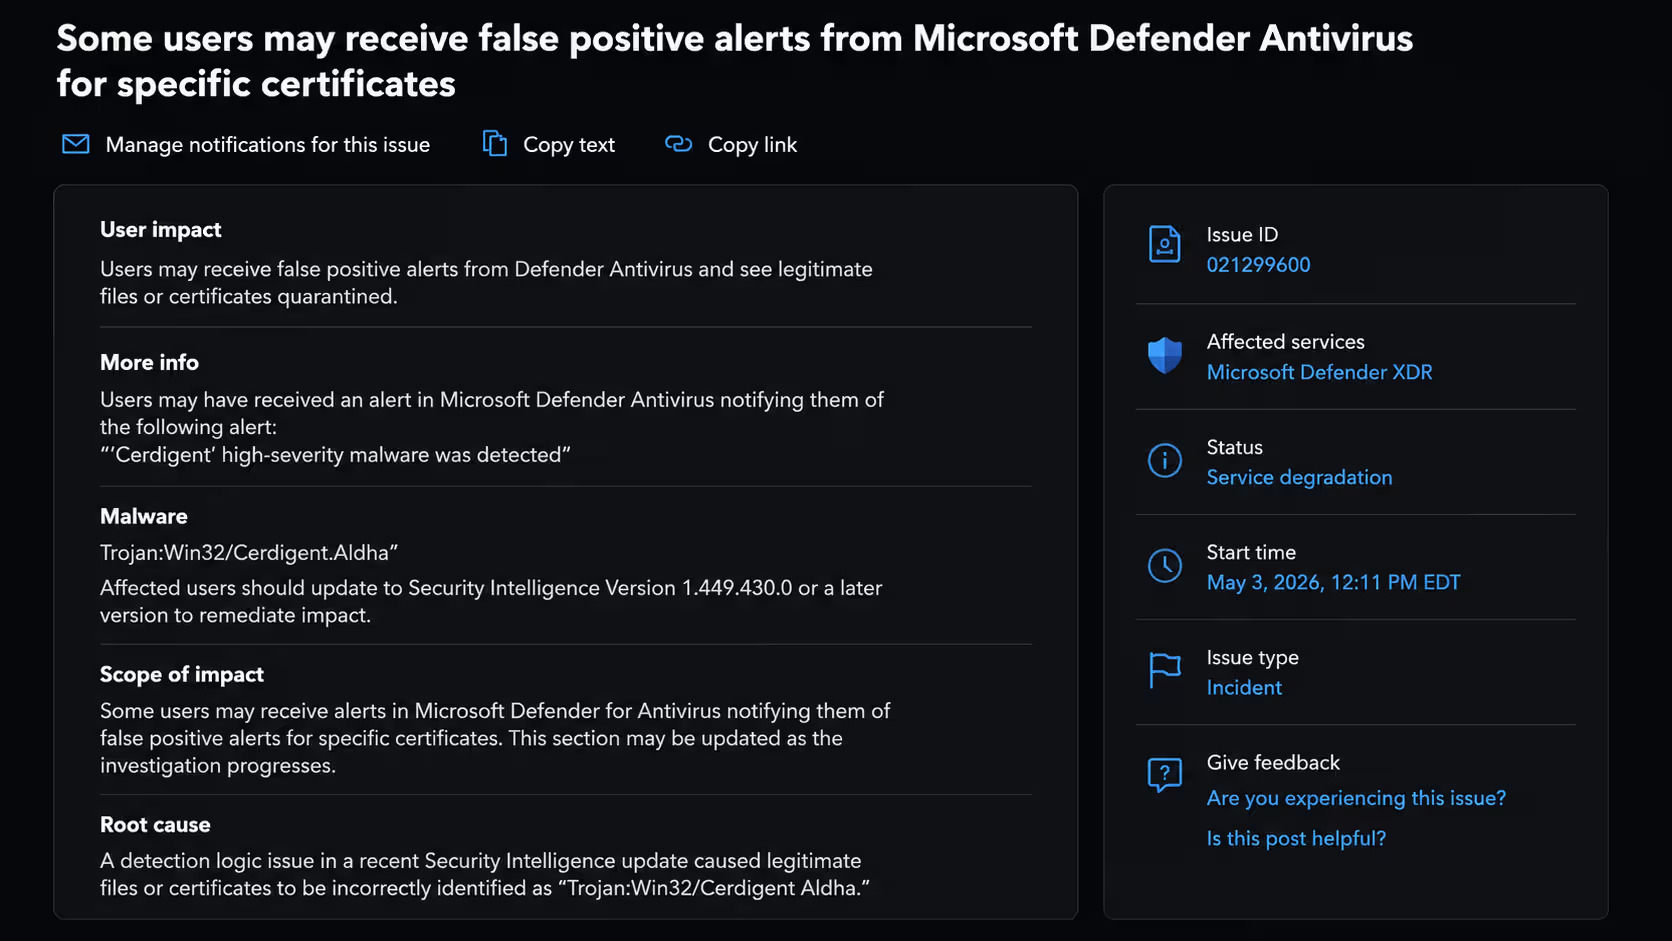1672x941 pixels.
Task: Click the User impact heading
Action: tap(160, 230)
